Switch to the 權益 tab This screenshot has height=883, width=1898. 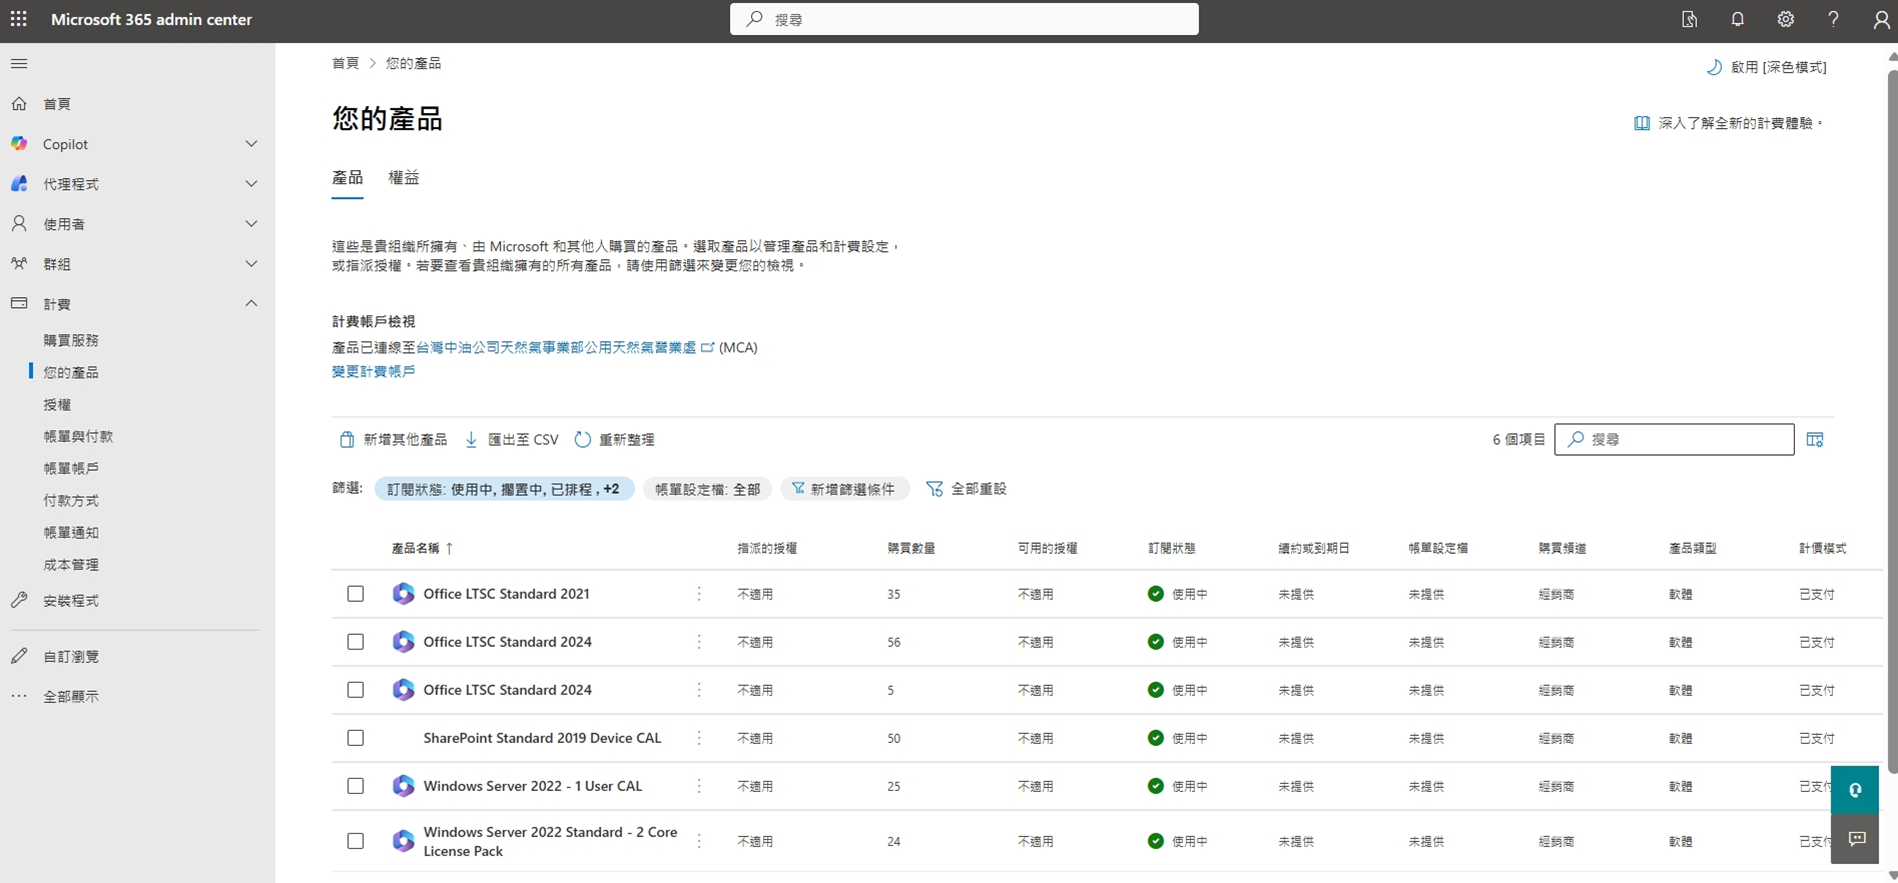[x=404, y=178]
